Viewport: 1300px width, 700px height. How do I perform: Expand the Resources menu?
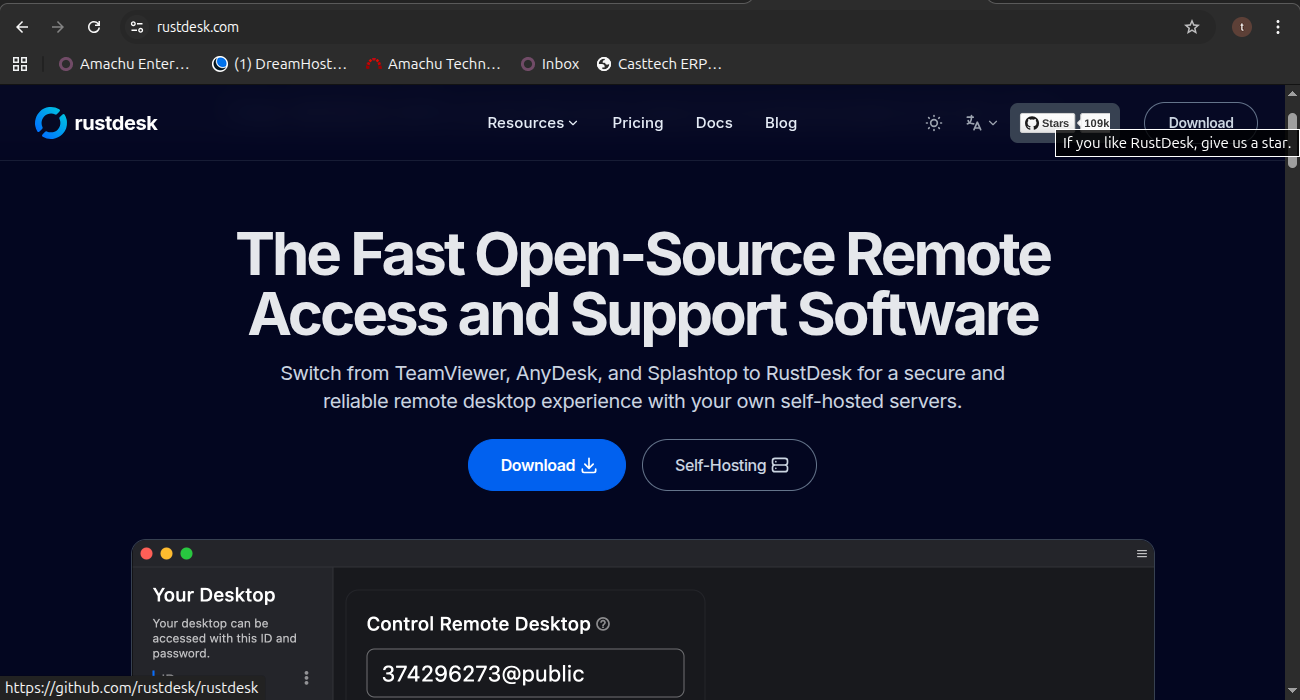click(x=532, y=123)
